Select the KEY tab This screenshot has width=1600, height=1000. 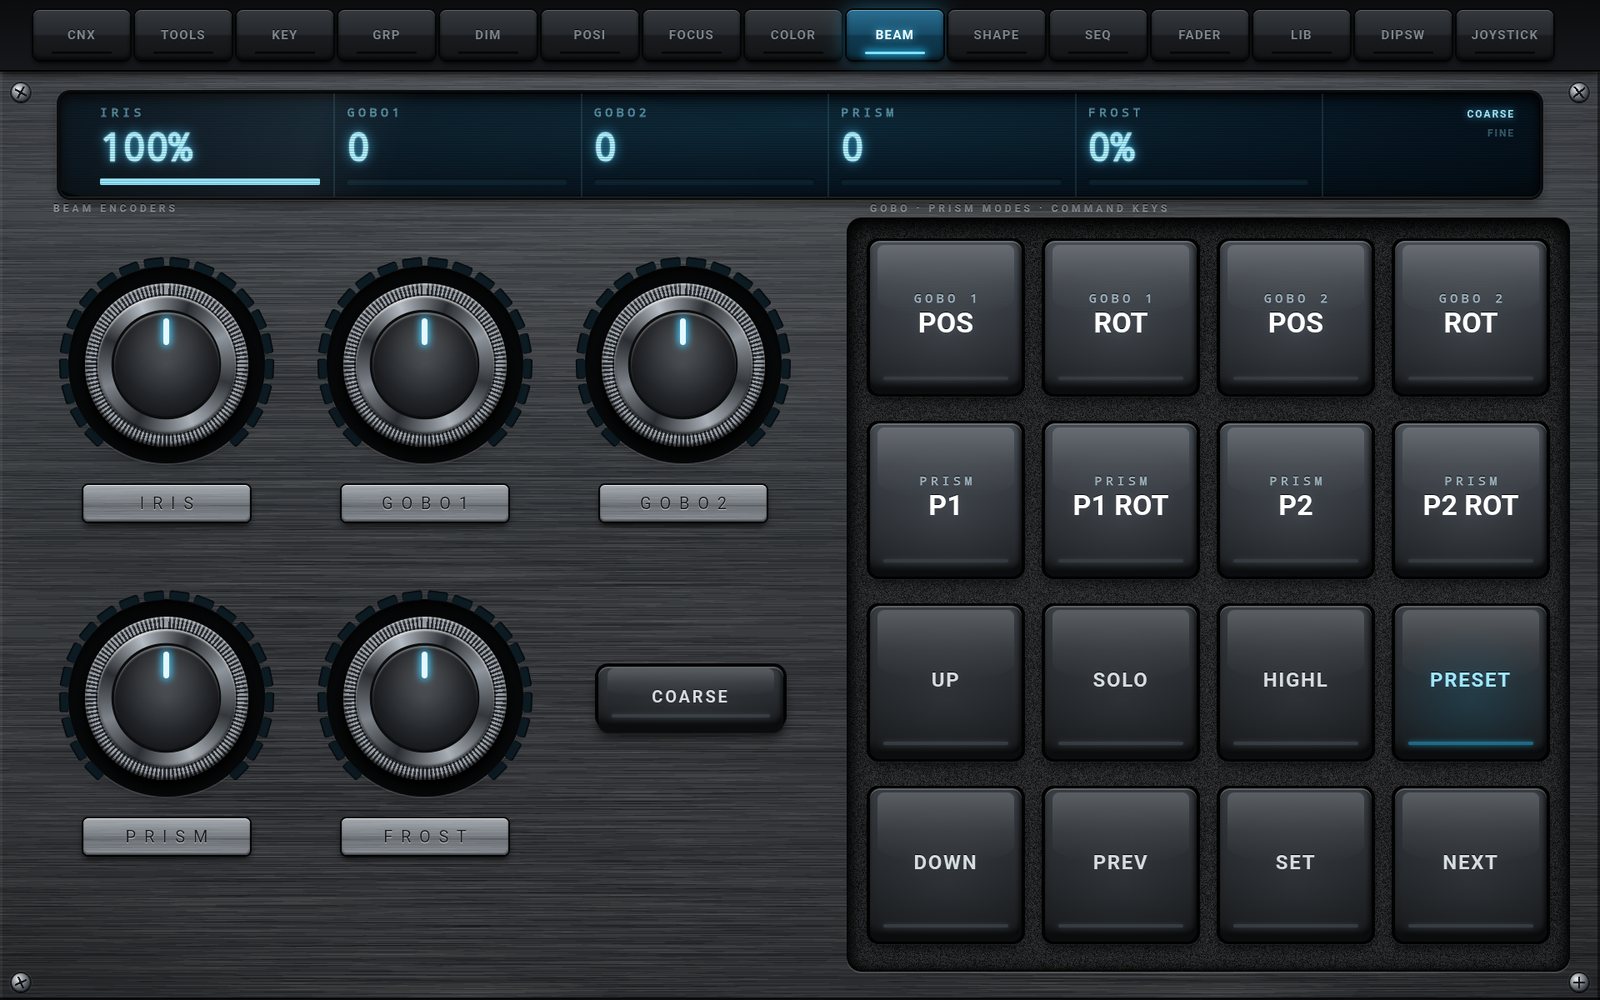pos(284,35)
